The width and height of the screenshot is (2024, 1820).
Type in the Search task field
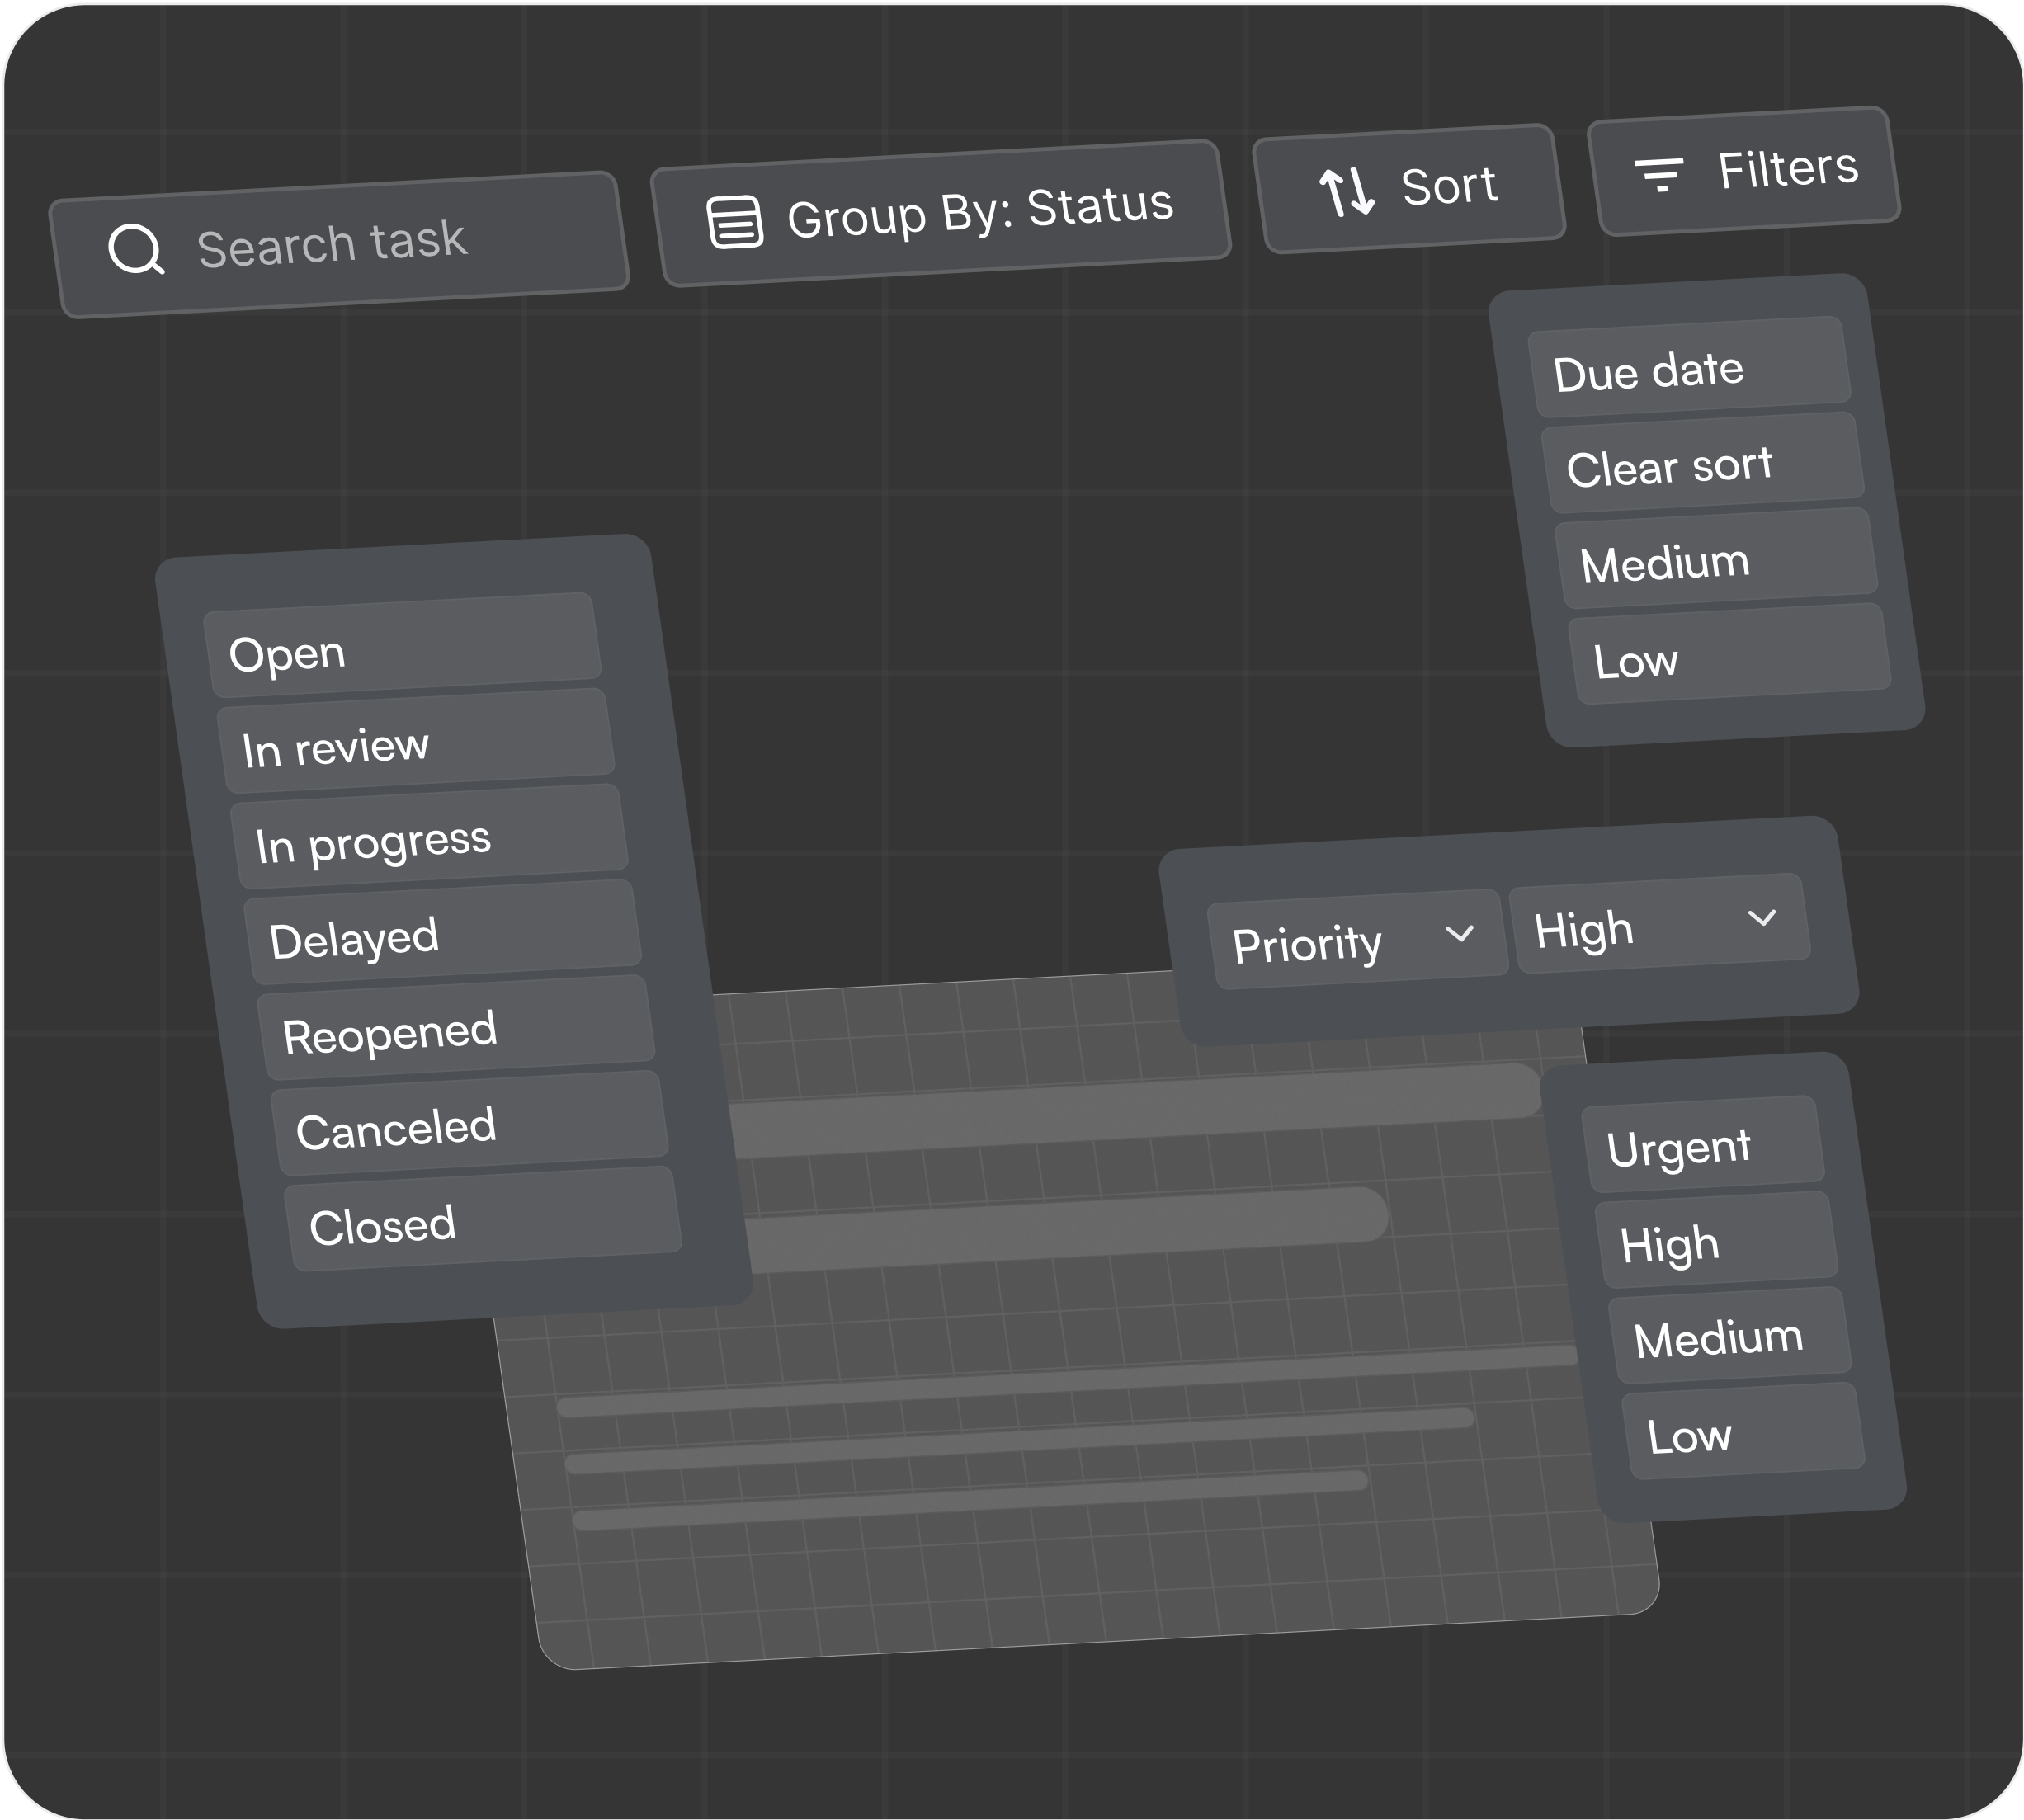pyautogui.click(x=380, y=243)
